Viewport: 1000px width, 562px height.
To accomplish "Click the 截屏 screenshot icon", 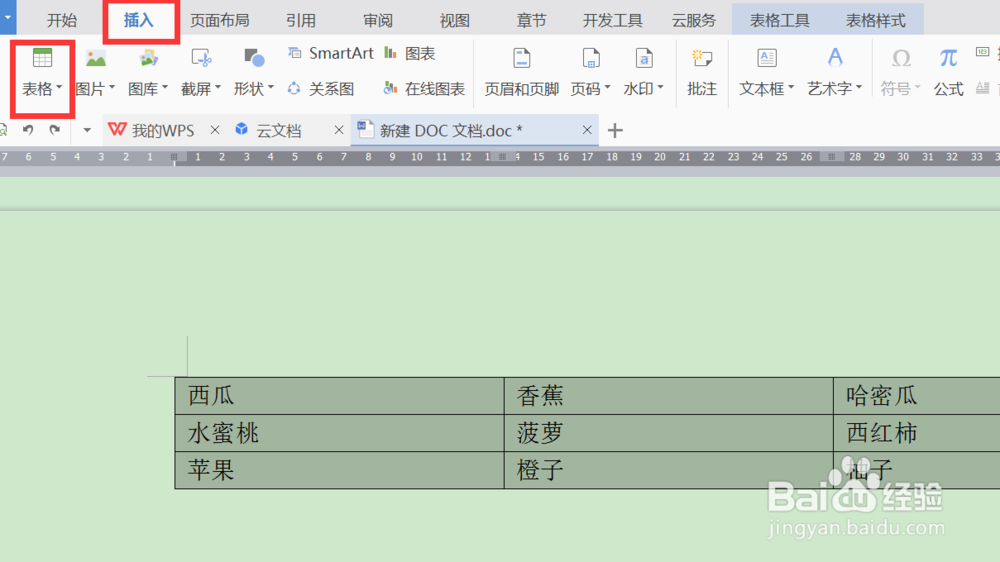I will [x=202, y=59].
